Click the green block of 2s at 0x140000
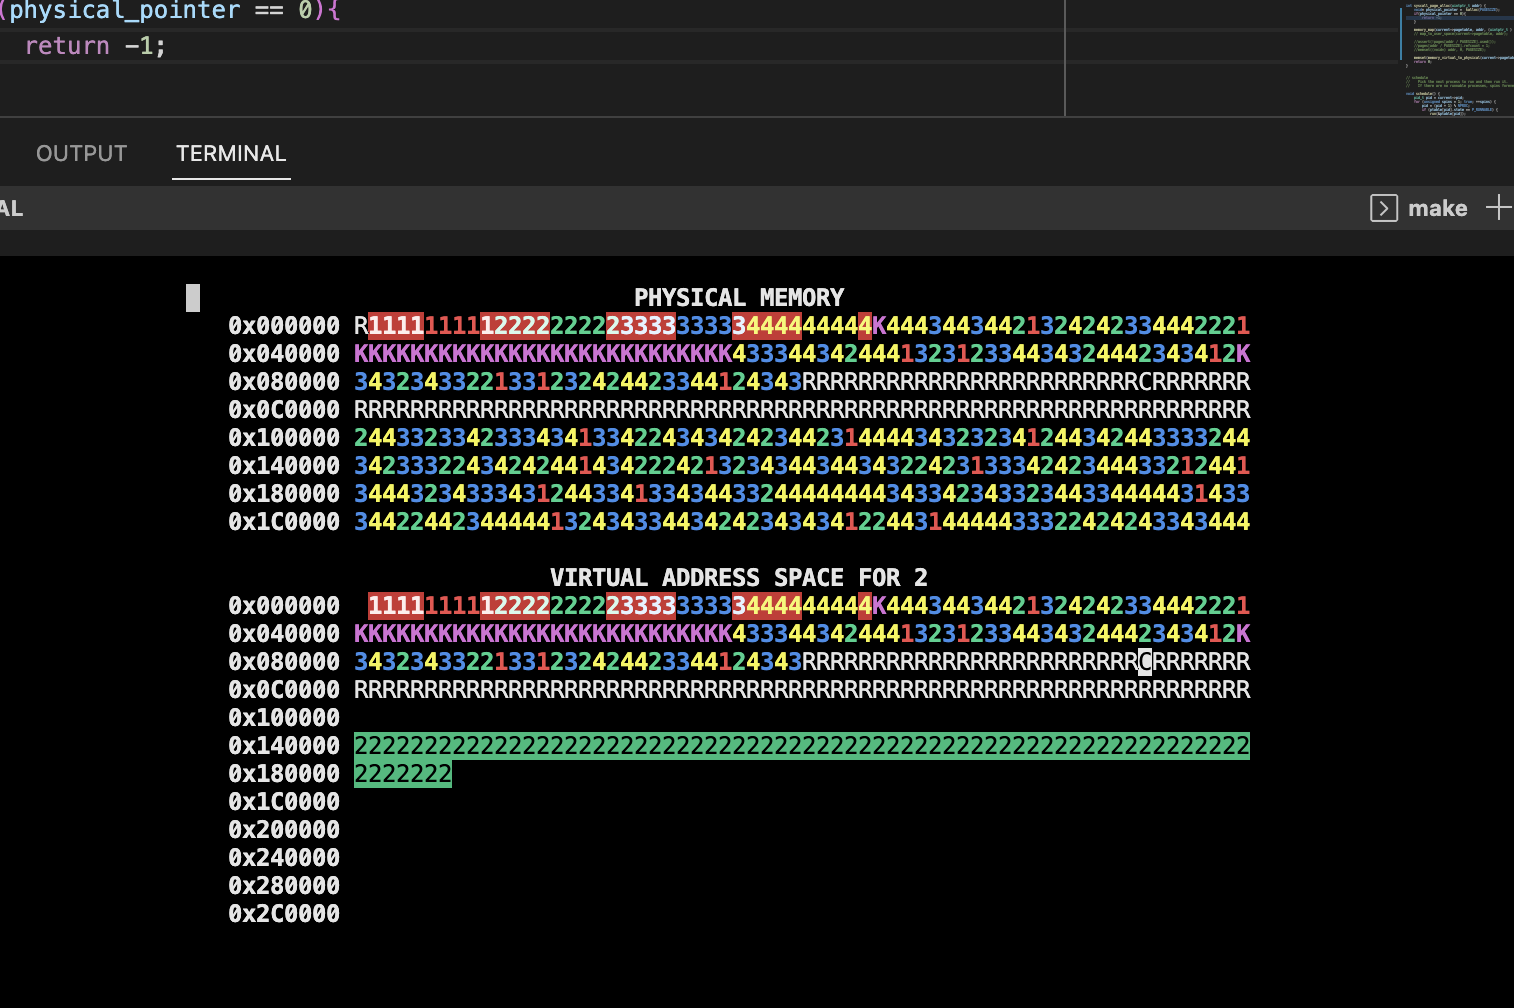 801,746
